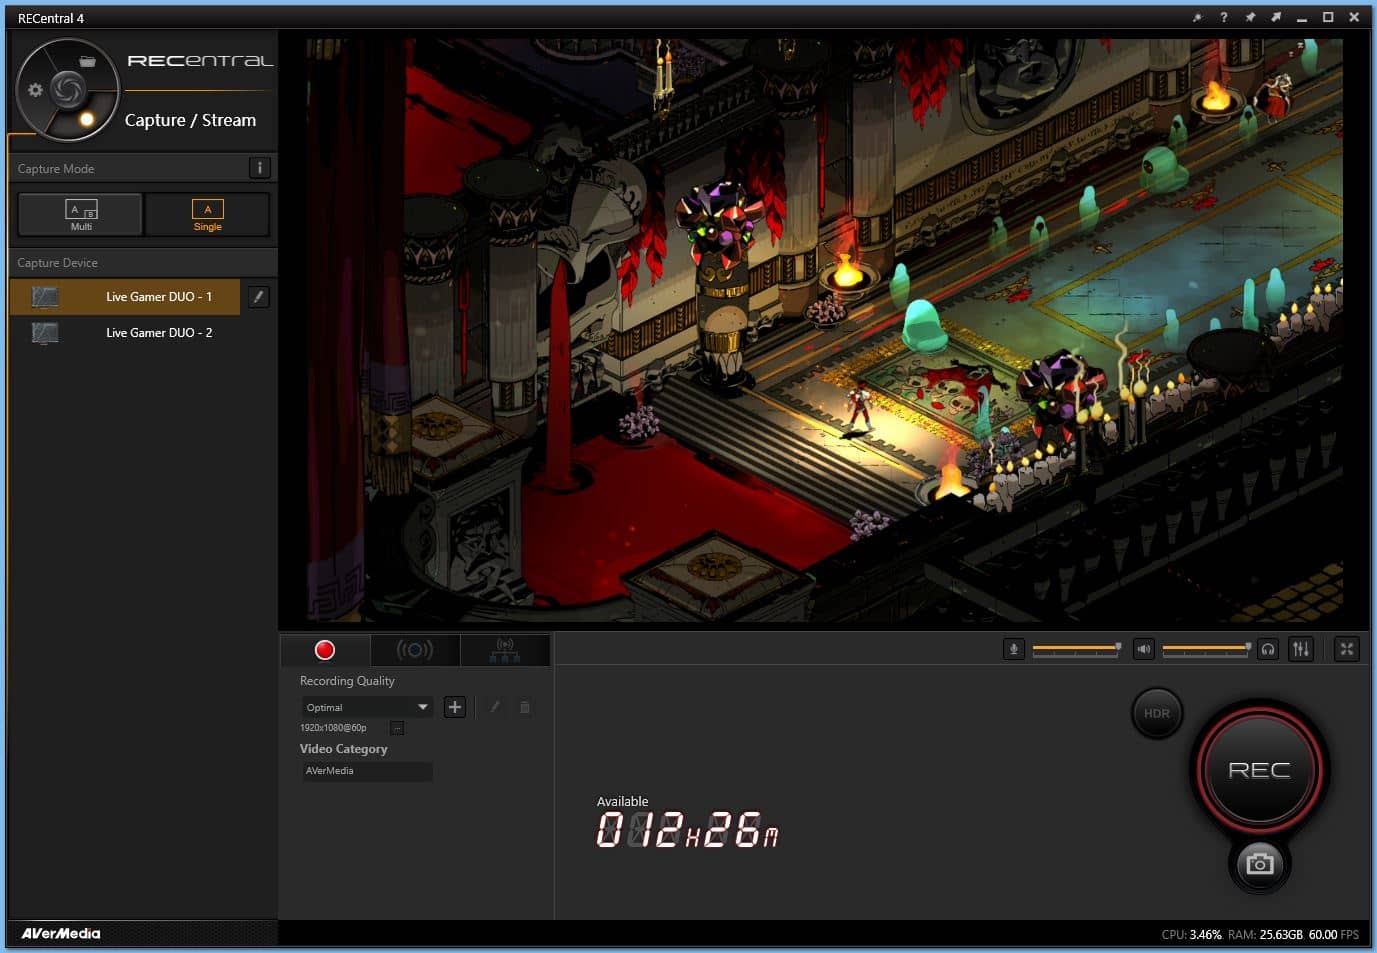Select Live Gamer DUO - 2 device
1377x953 pixels.
[x=125, y=333]
